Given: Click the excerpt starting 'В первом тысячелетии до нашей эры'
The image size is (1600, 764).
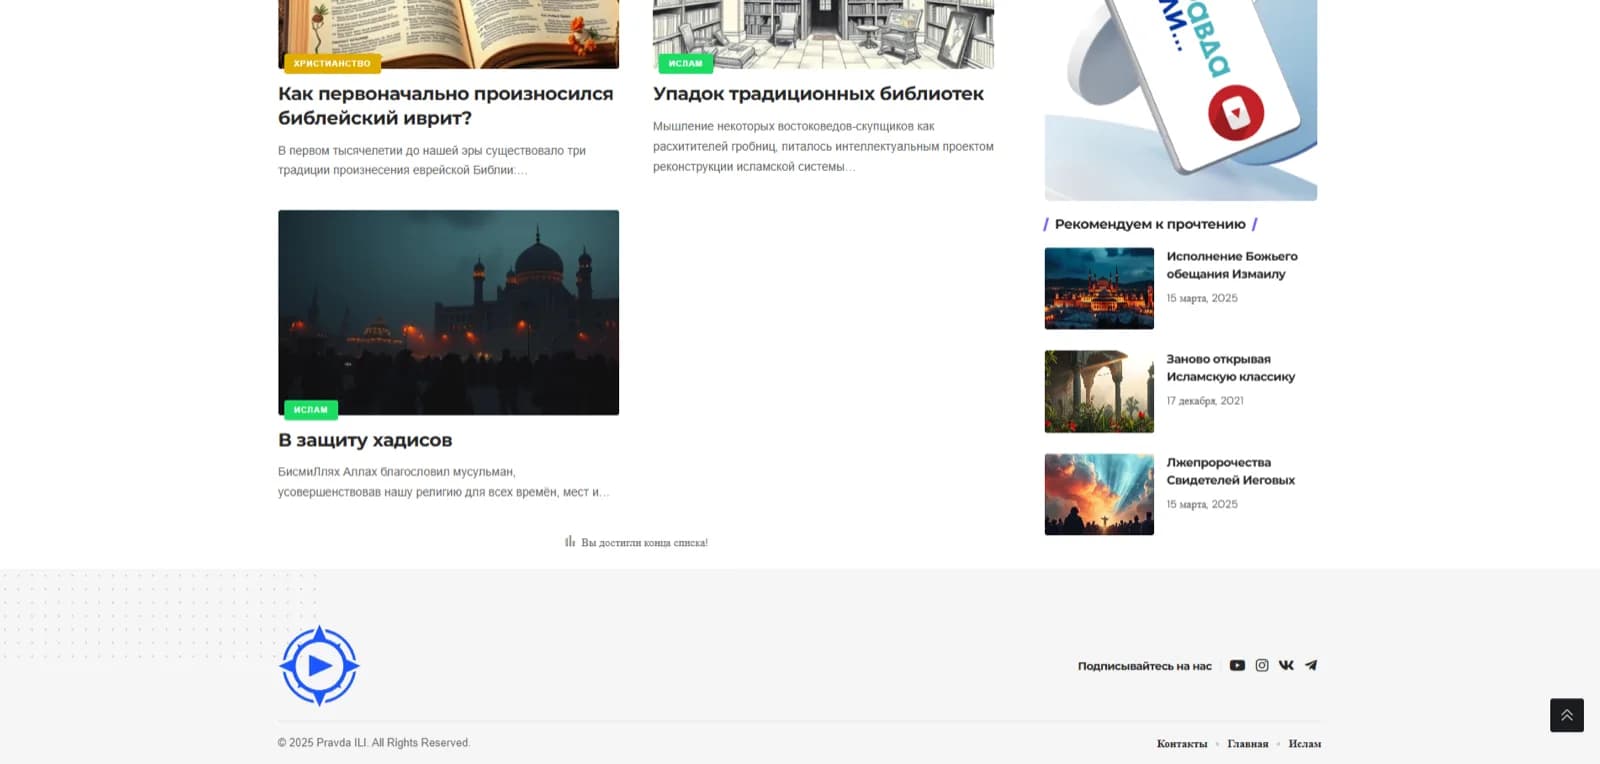Looking at the screenshot, I should (432, 160).
